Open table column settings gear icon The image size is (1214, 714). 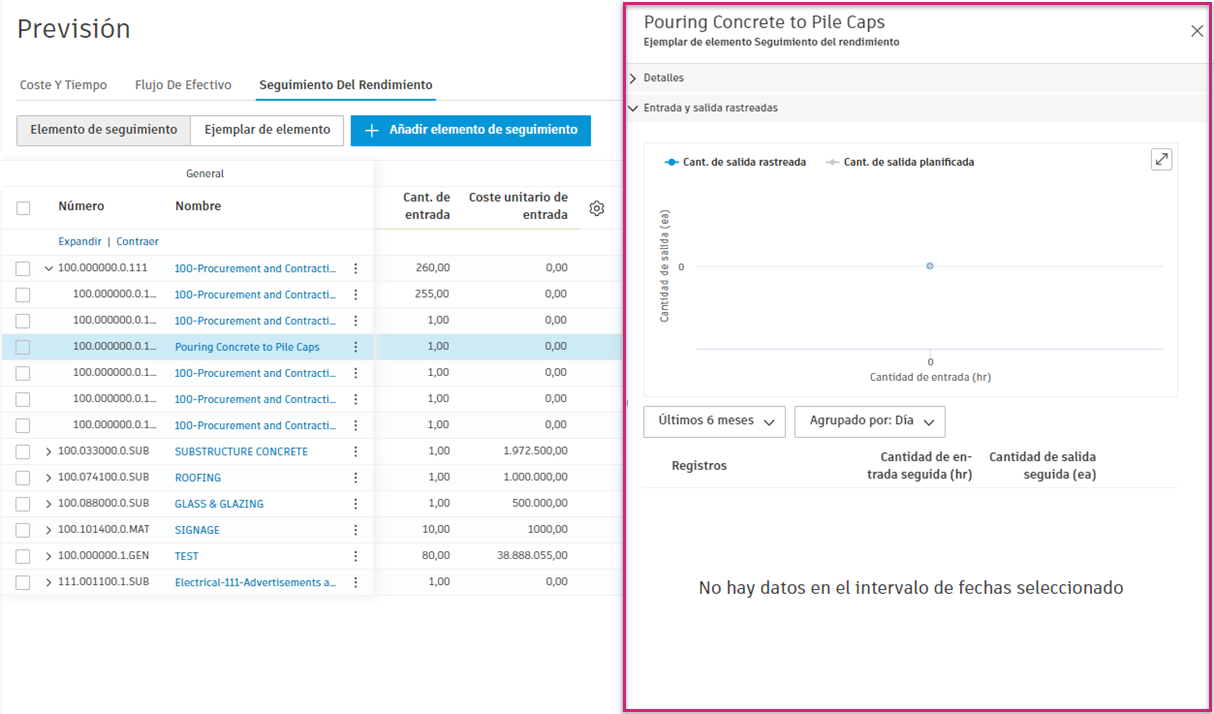pos(597,208)
